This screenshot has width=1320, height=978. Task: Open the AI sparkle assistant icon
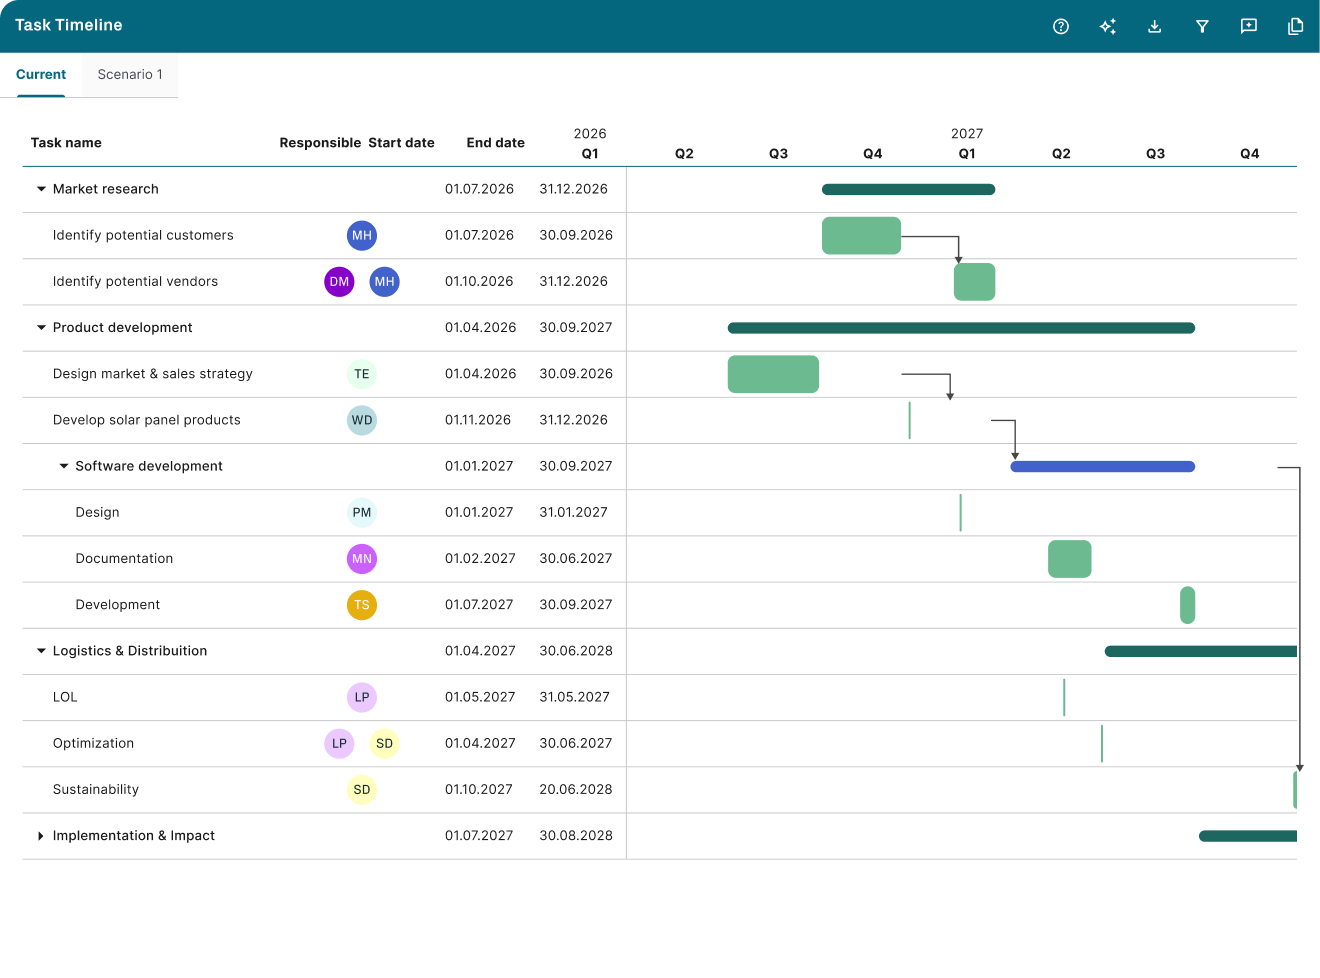(1108, 27)
